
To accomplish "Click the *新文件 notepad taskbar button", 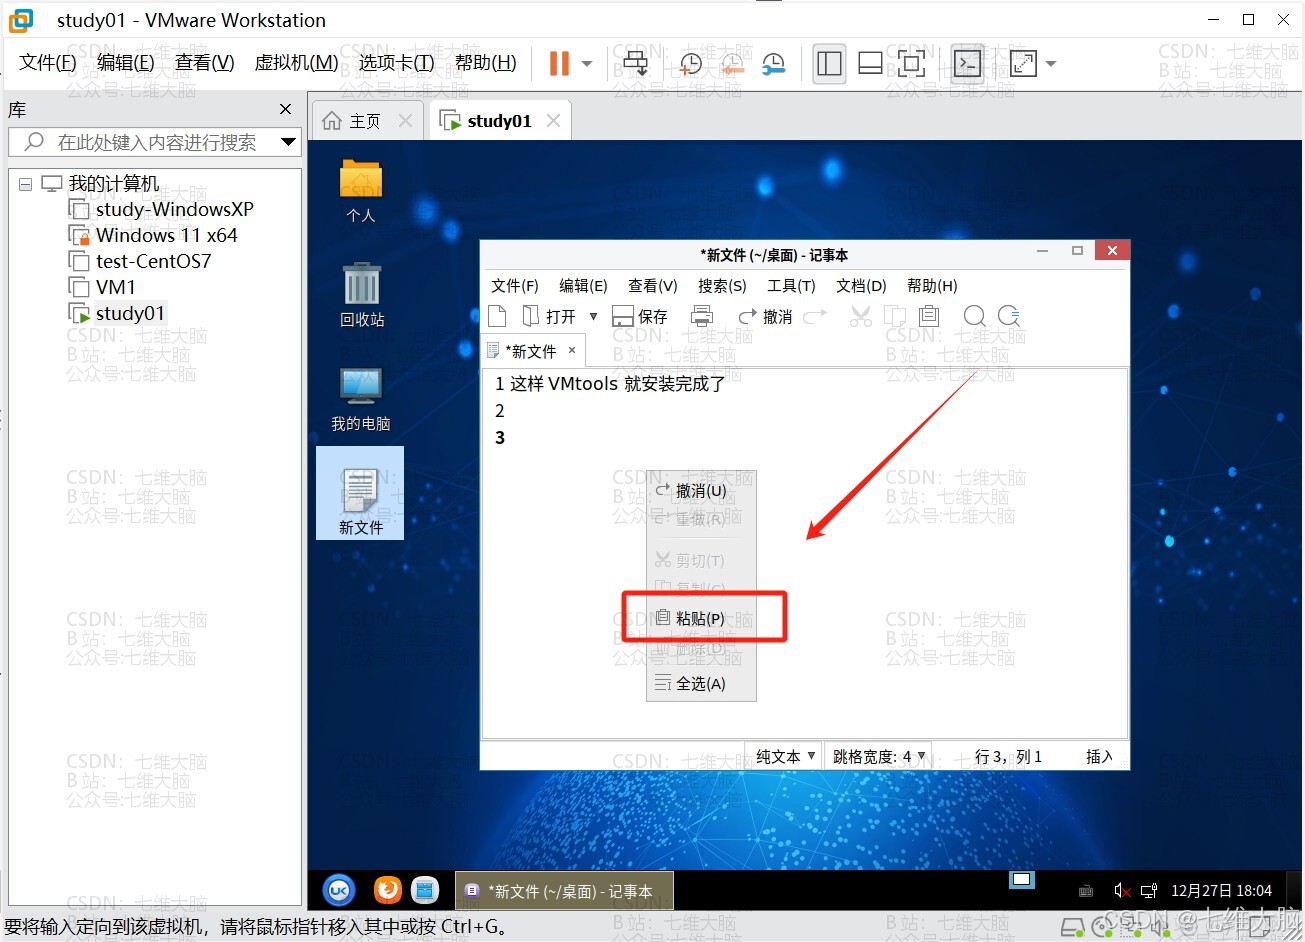I will coord(564,890).
